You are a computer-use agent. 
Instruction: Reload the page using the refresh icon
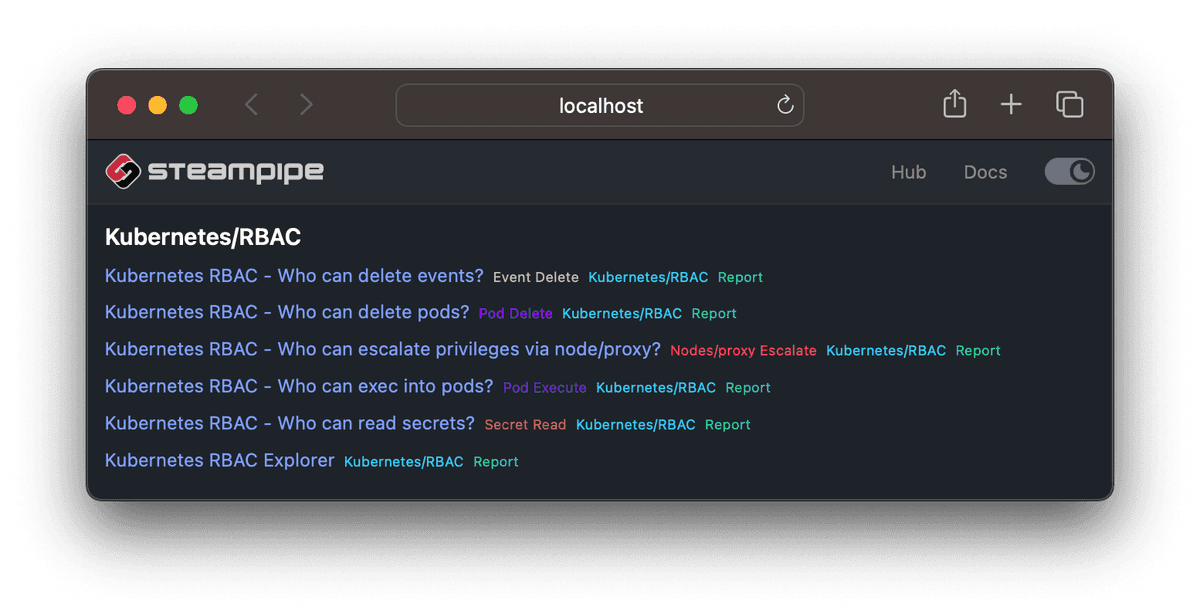[784, 105]
